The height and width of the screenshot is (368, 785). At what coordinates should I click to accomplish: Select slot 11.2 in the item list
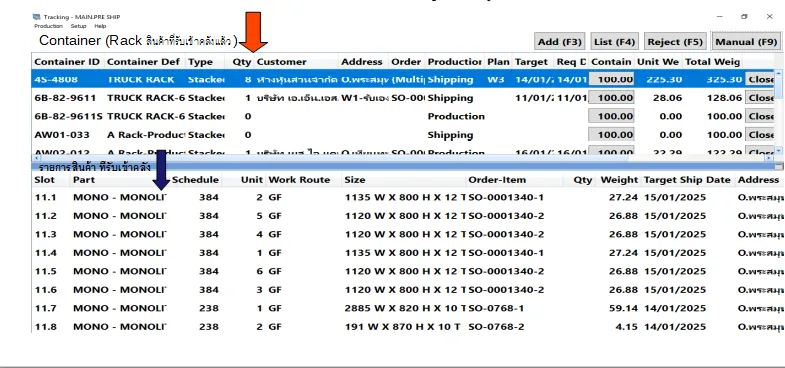point(408,216)
